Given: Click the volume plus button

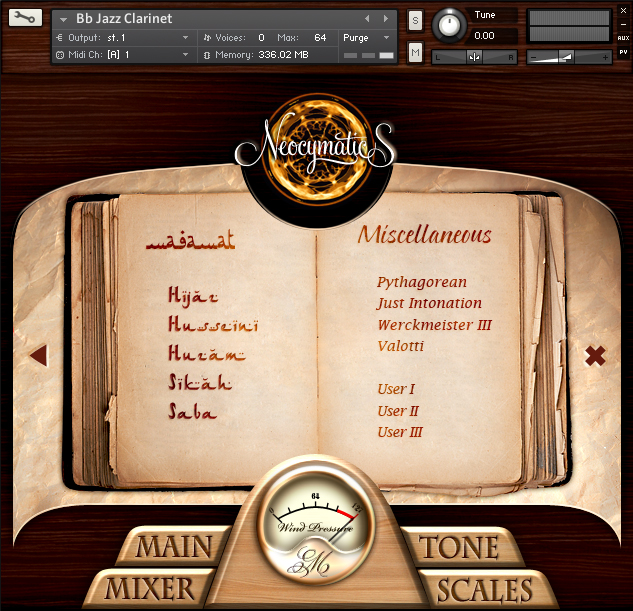Looking at the screenshot, I should [605, 58].
